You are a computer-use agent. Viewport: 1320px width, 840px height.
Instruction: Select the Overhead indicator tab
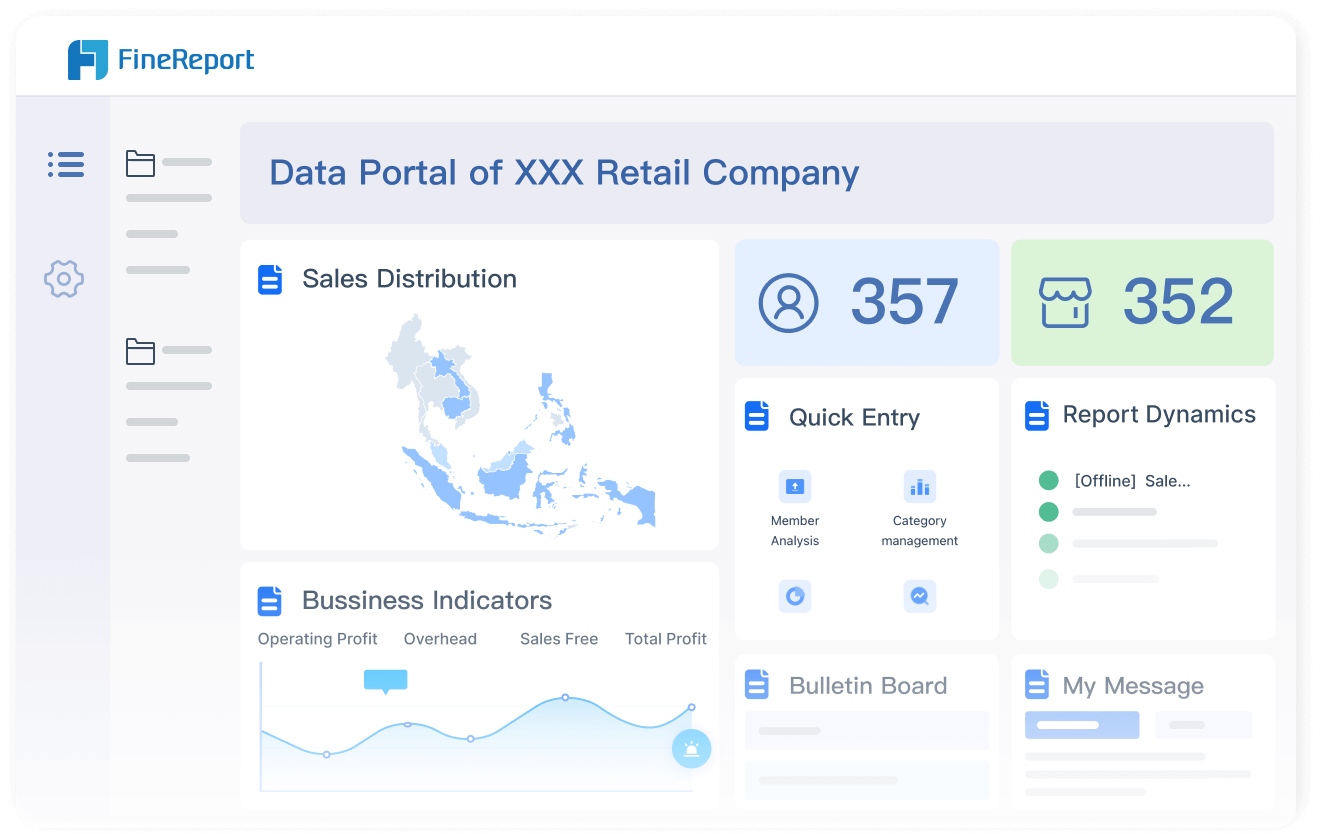440,639
